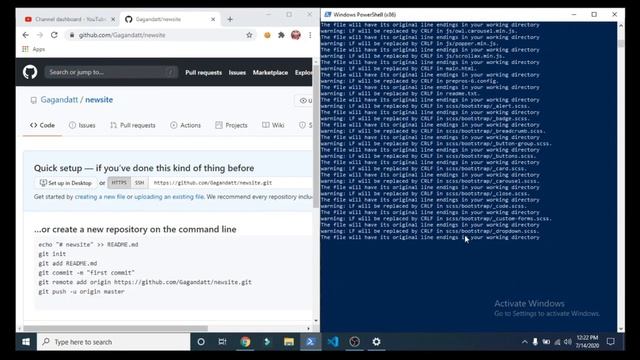Open the Action Center notifications

click(x=611, y=342)
